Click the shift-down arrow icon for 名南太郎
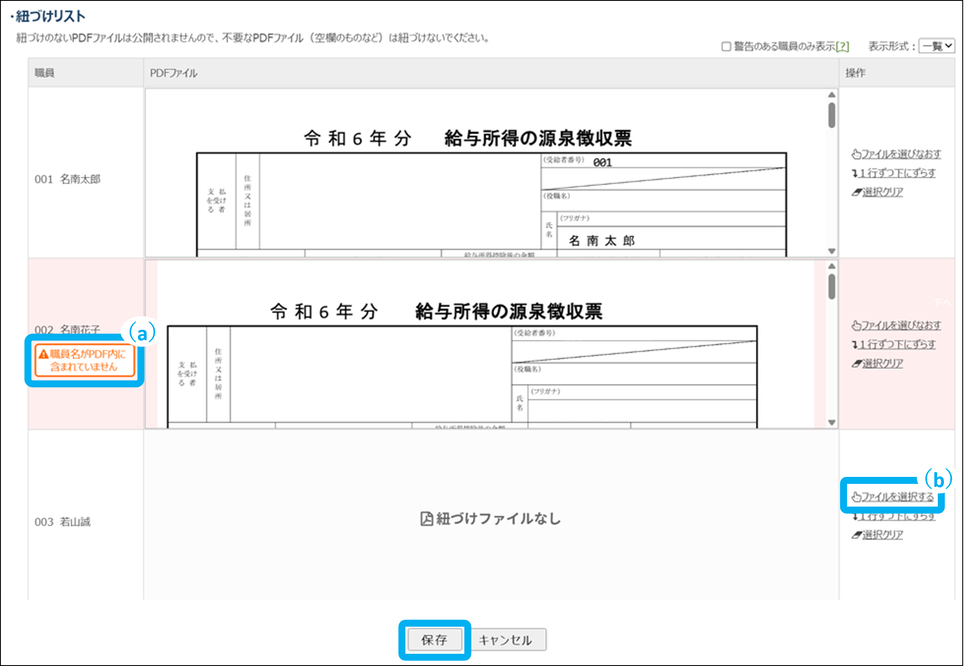Viewport: 964px width, 666px height. pos(854,174)
